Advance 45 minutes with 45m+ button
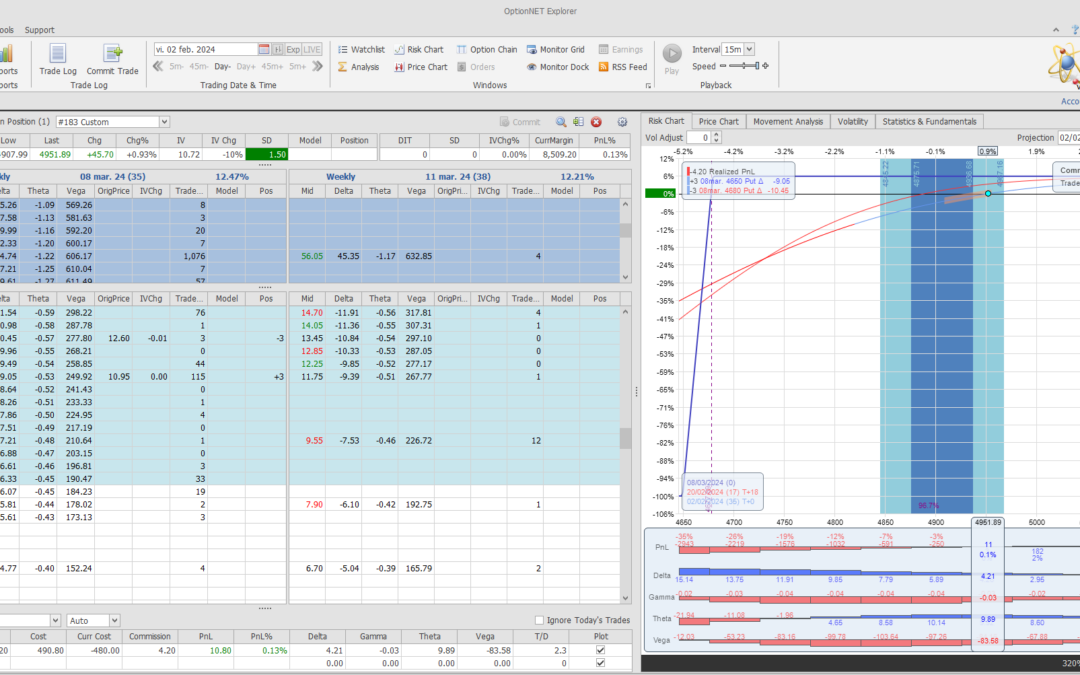 272,66
